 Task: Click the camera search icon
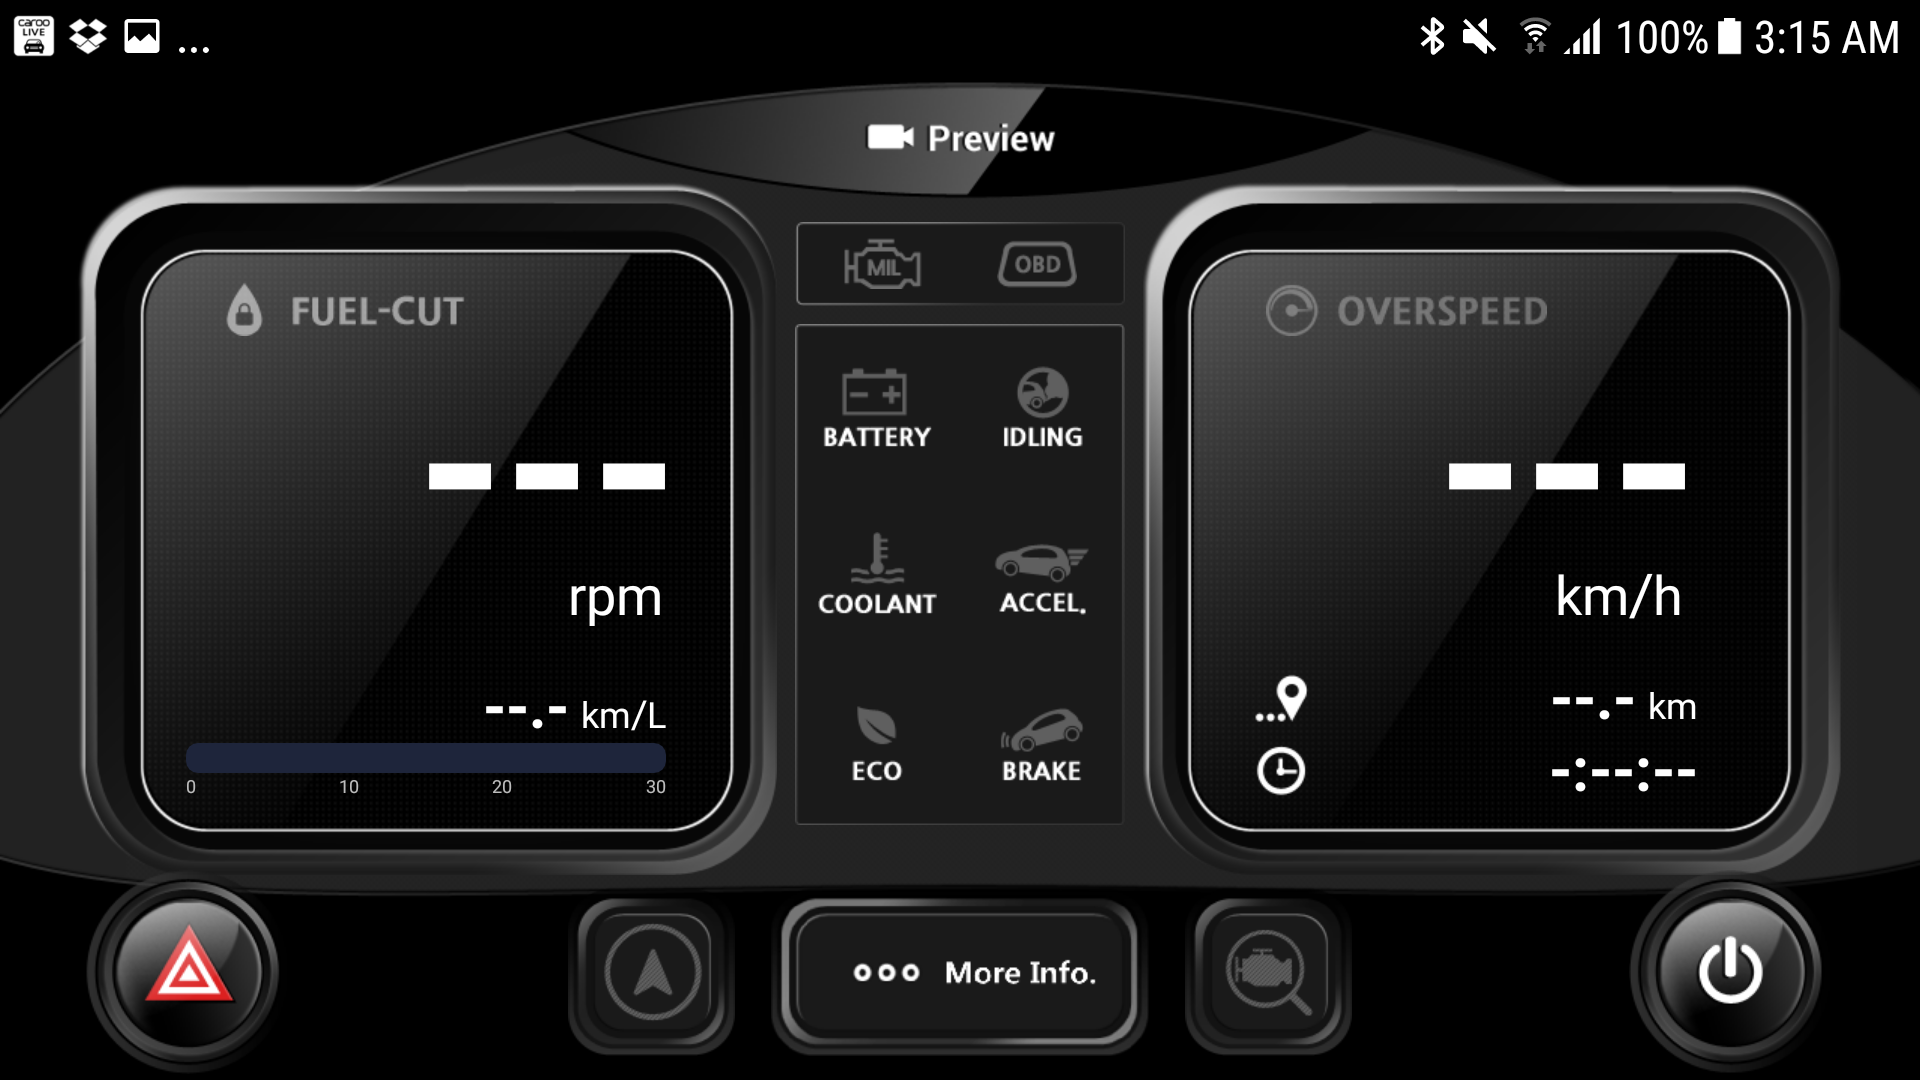click(x=1271, y=972)
